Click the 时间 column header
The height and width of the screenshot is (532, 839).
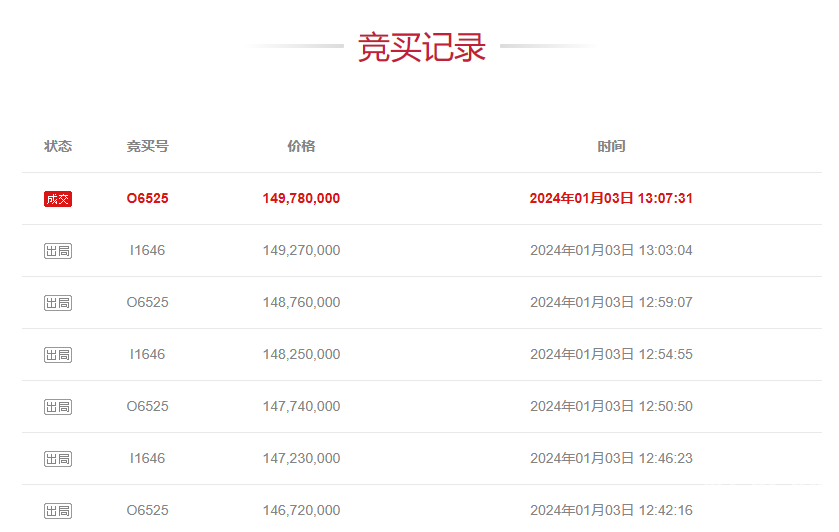(x=611, y=146)
